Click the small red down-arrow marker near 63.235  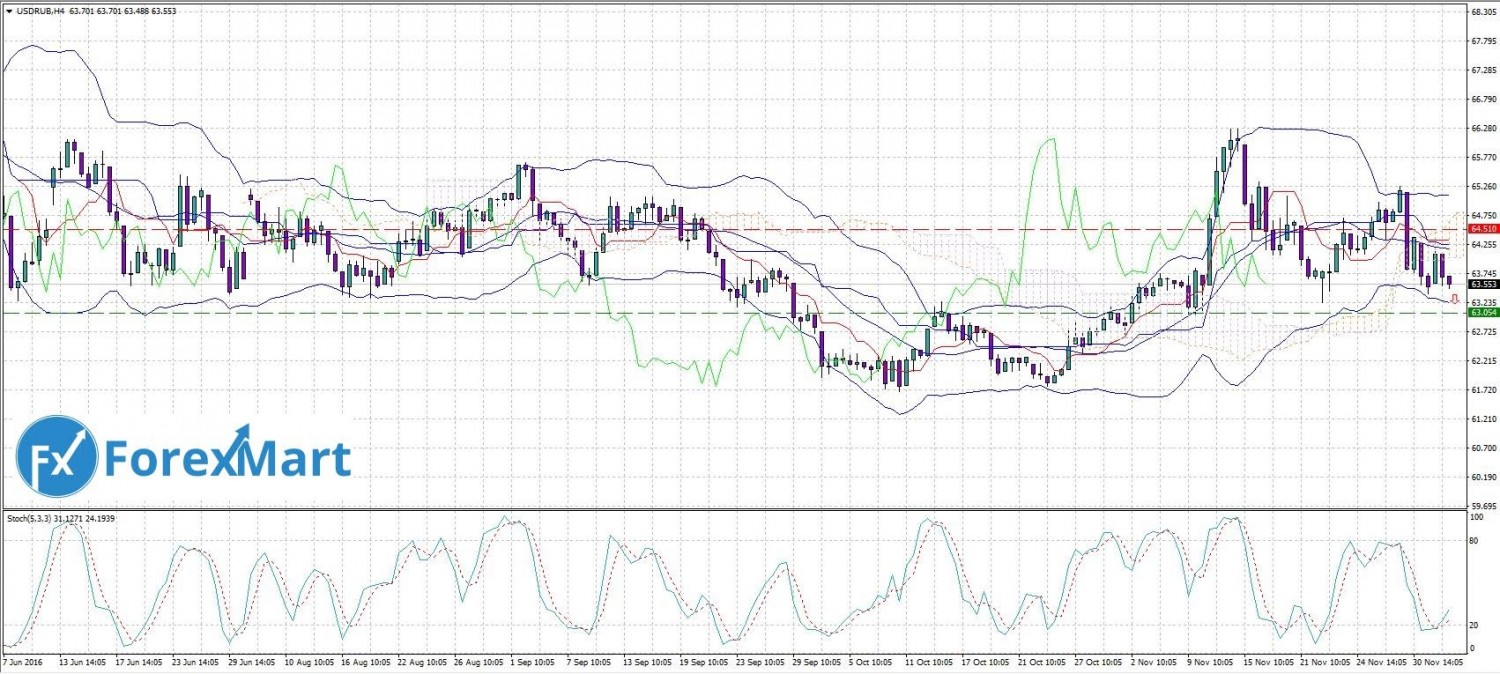tap(1454, 298)
